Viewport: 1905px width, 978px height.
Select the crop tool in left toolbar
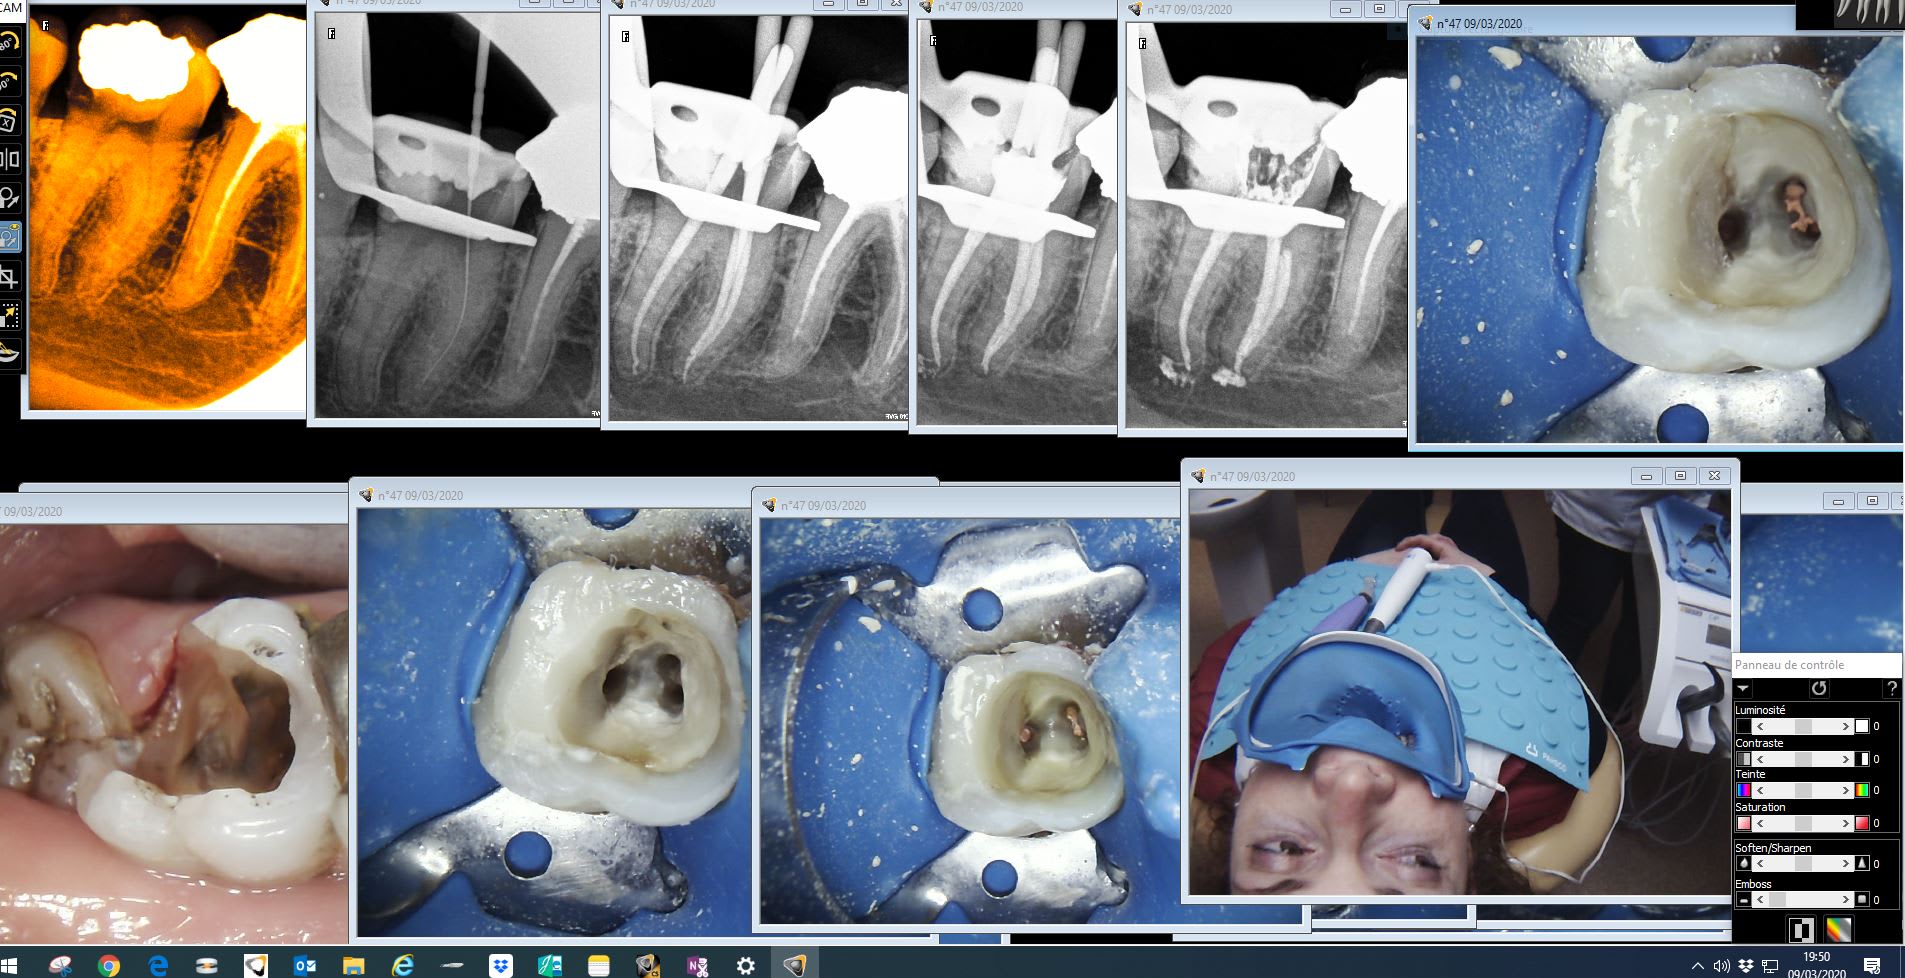pos(9,276)
